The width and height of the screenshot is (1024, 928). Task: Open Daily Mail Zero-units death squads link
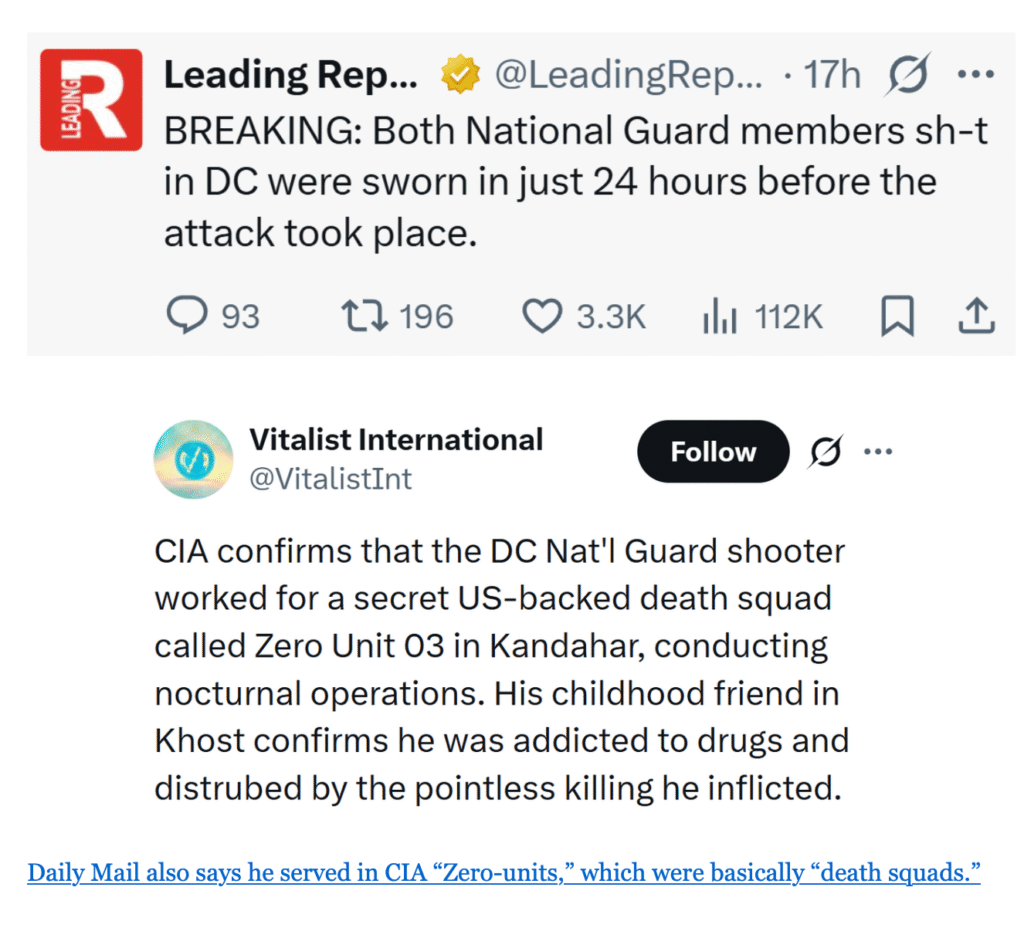pos(503,873)
